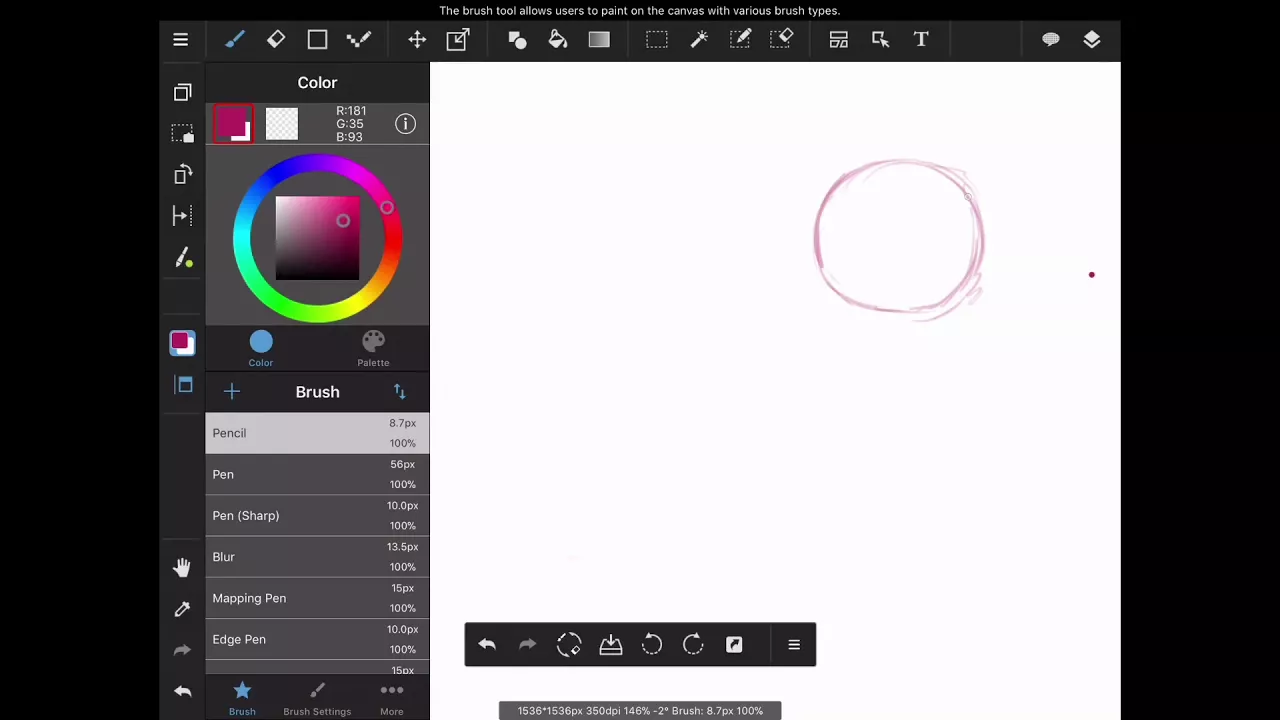Click the duplicate canvas icon in sidebar
The height and width of the screenshot is (720, 1280).
pos(182,92)
